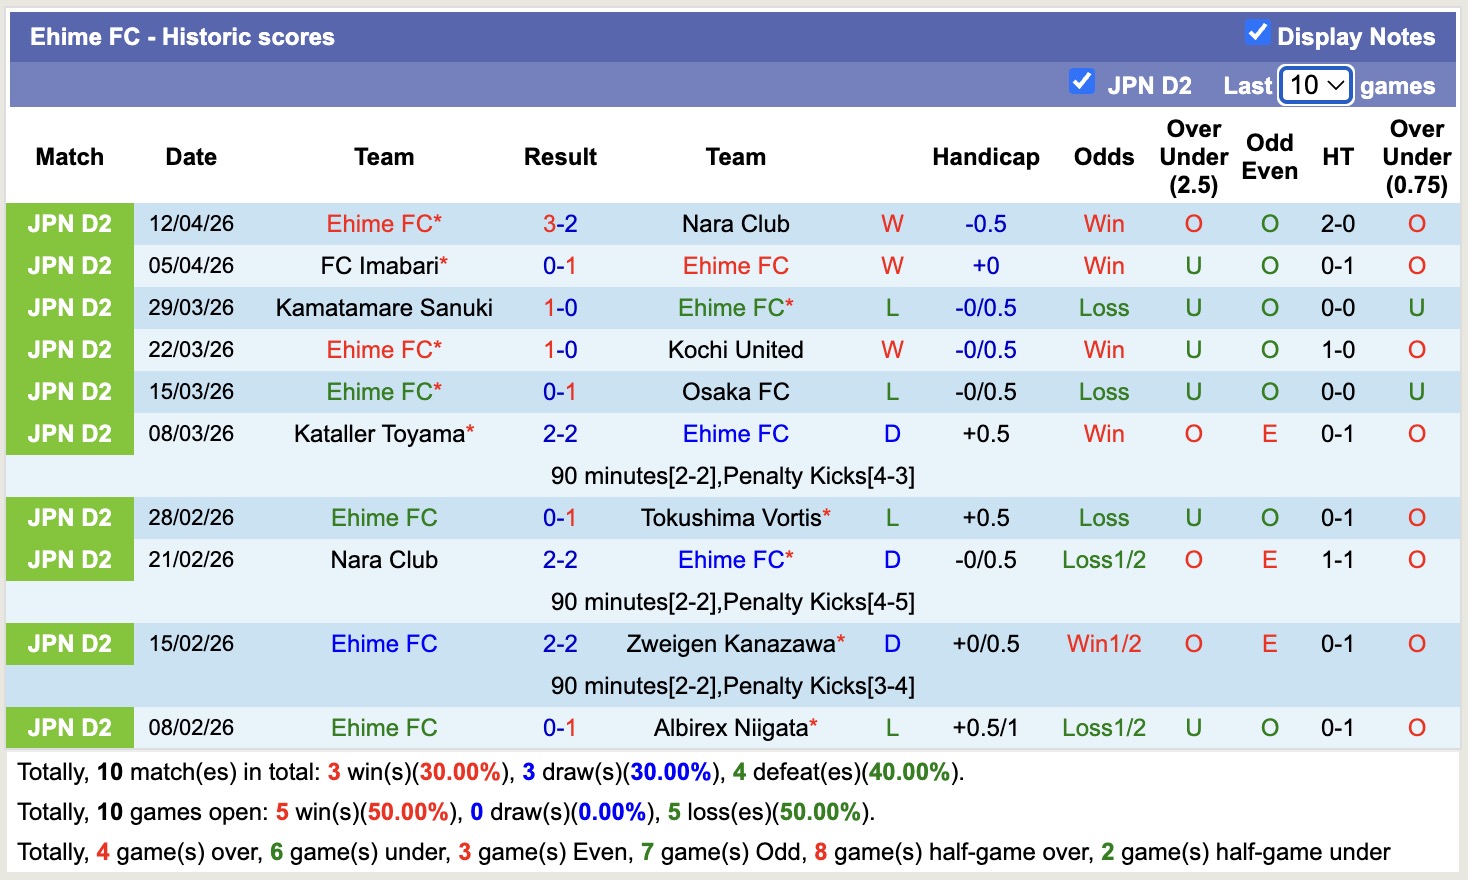Click the 3-2 result against Nara Club
Image resolution: width=1468 pixels, height=880 pixels.
tap(560, 223)
